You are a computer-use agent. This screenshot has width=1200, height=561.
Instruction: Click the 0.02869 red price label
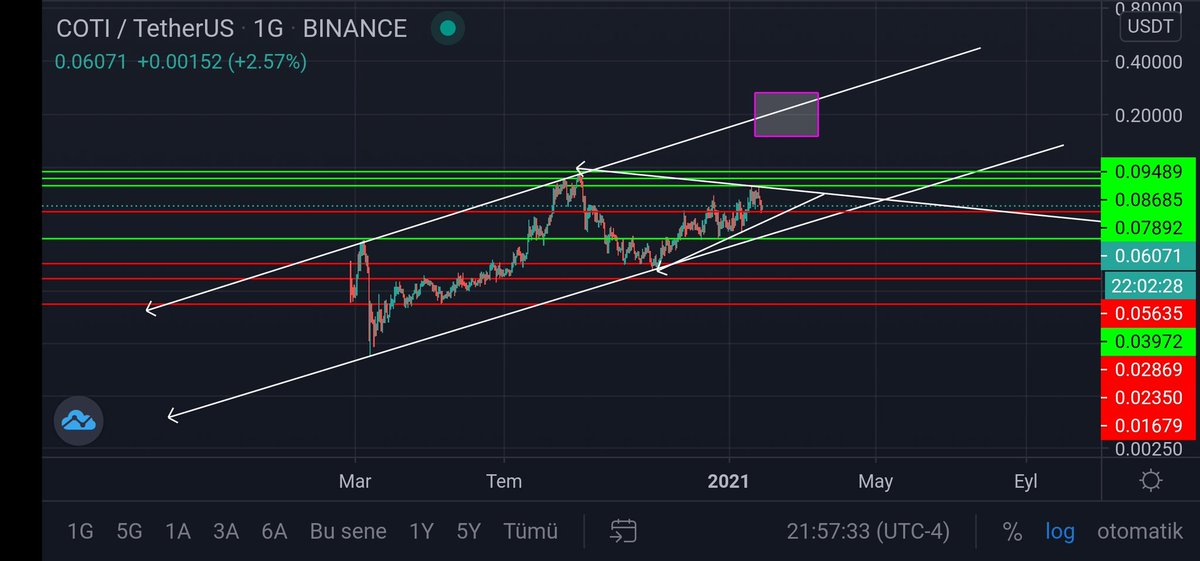[x=1148, y=370]
